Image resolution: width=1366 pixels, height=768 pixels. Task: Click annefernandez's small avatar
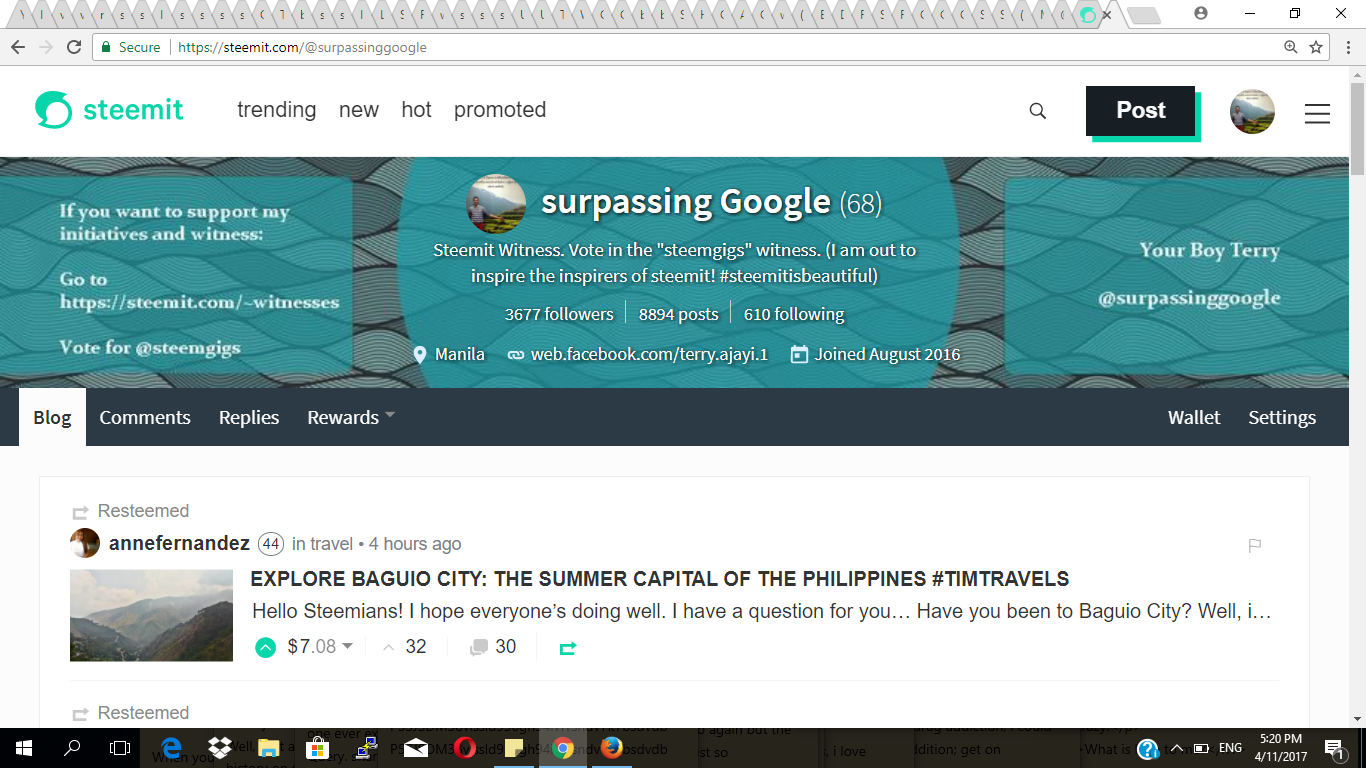click(85, 543)
